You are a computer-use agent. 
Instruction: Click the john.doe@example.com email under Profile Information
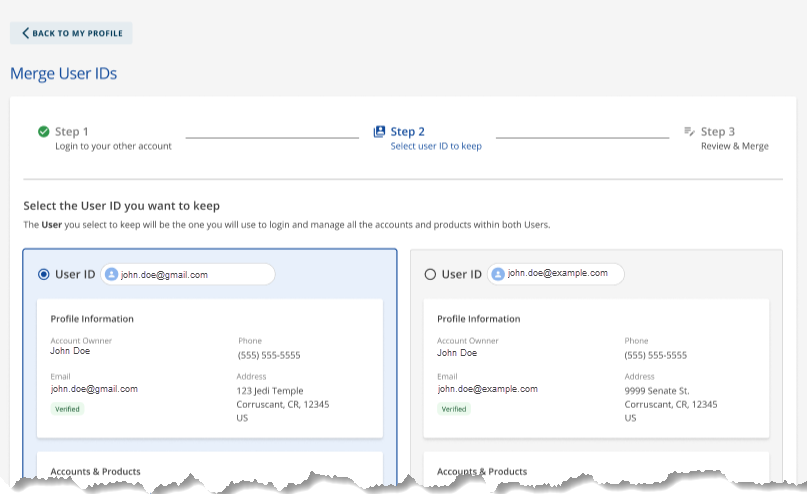pos(487,389)
